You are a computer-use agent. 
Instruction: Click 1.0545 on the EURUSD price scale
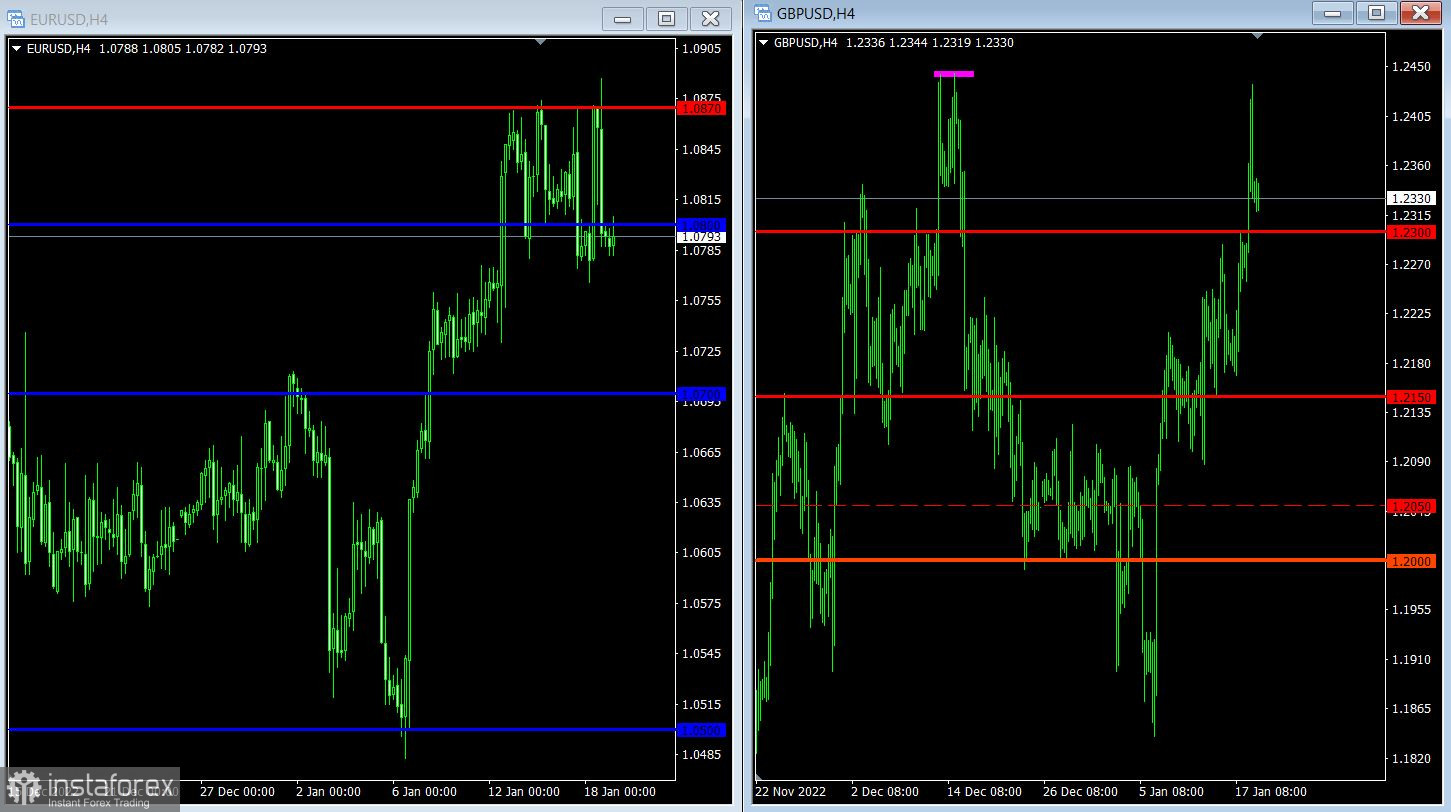click(x=700, y=654)
